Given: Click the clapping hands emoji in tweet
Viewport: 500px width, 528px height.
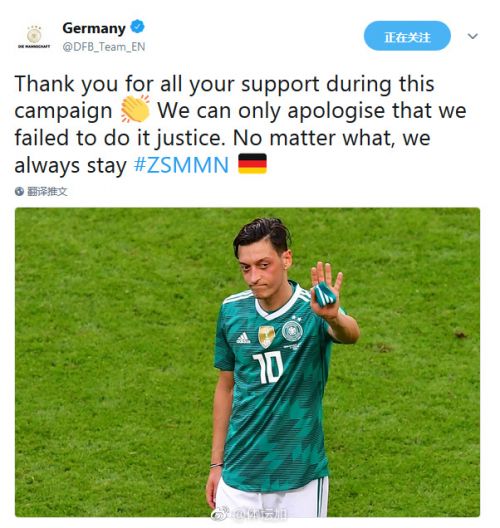Looking at the screenshot, I should click(x=135, y=109).
